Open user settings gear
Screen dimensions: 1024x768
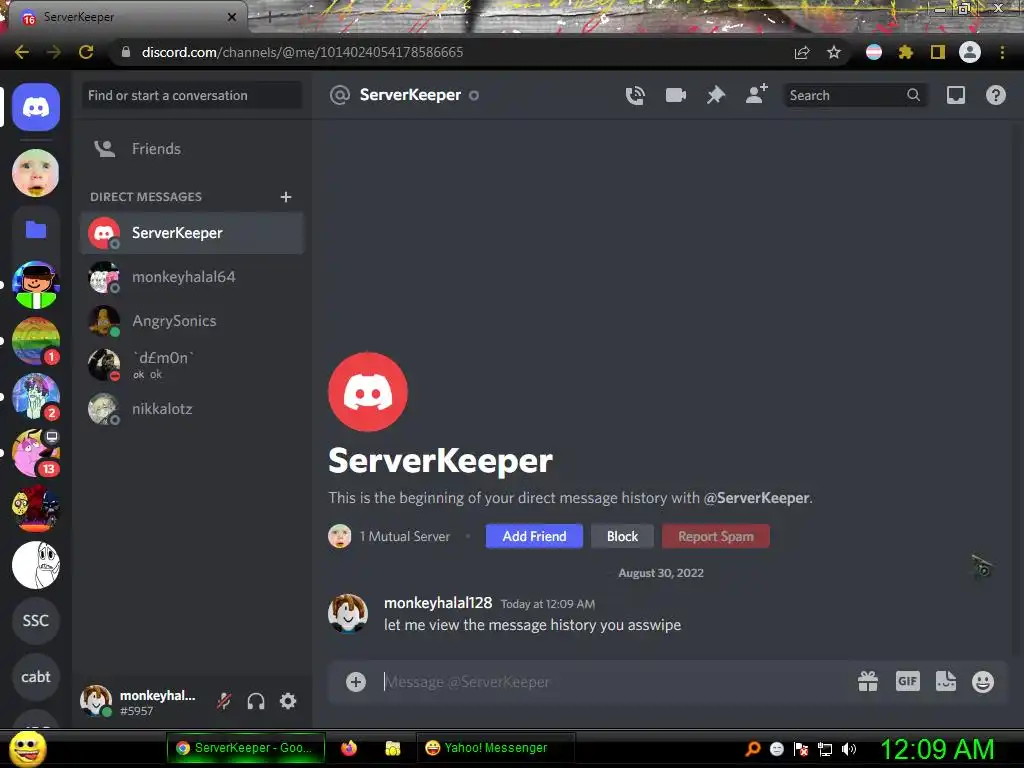point(288,701)
